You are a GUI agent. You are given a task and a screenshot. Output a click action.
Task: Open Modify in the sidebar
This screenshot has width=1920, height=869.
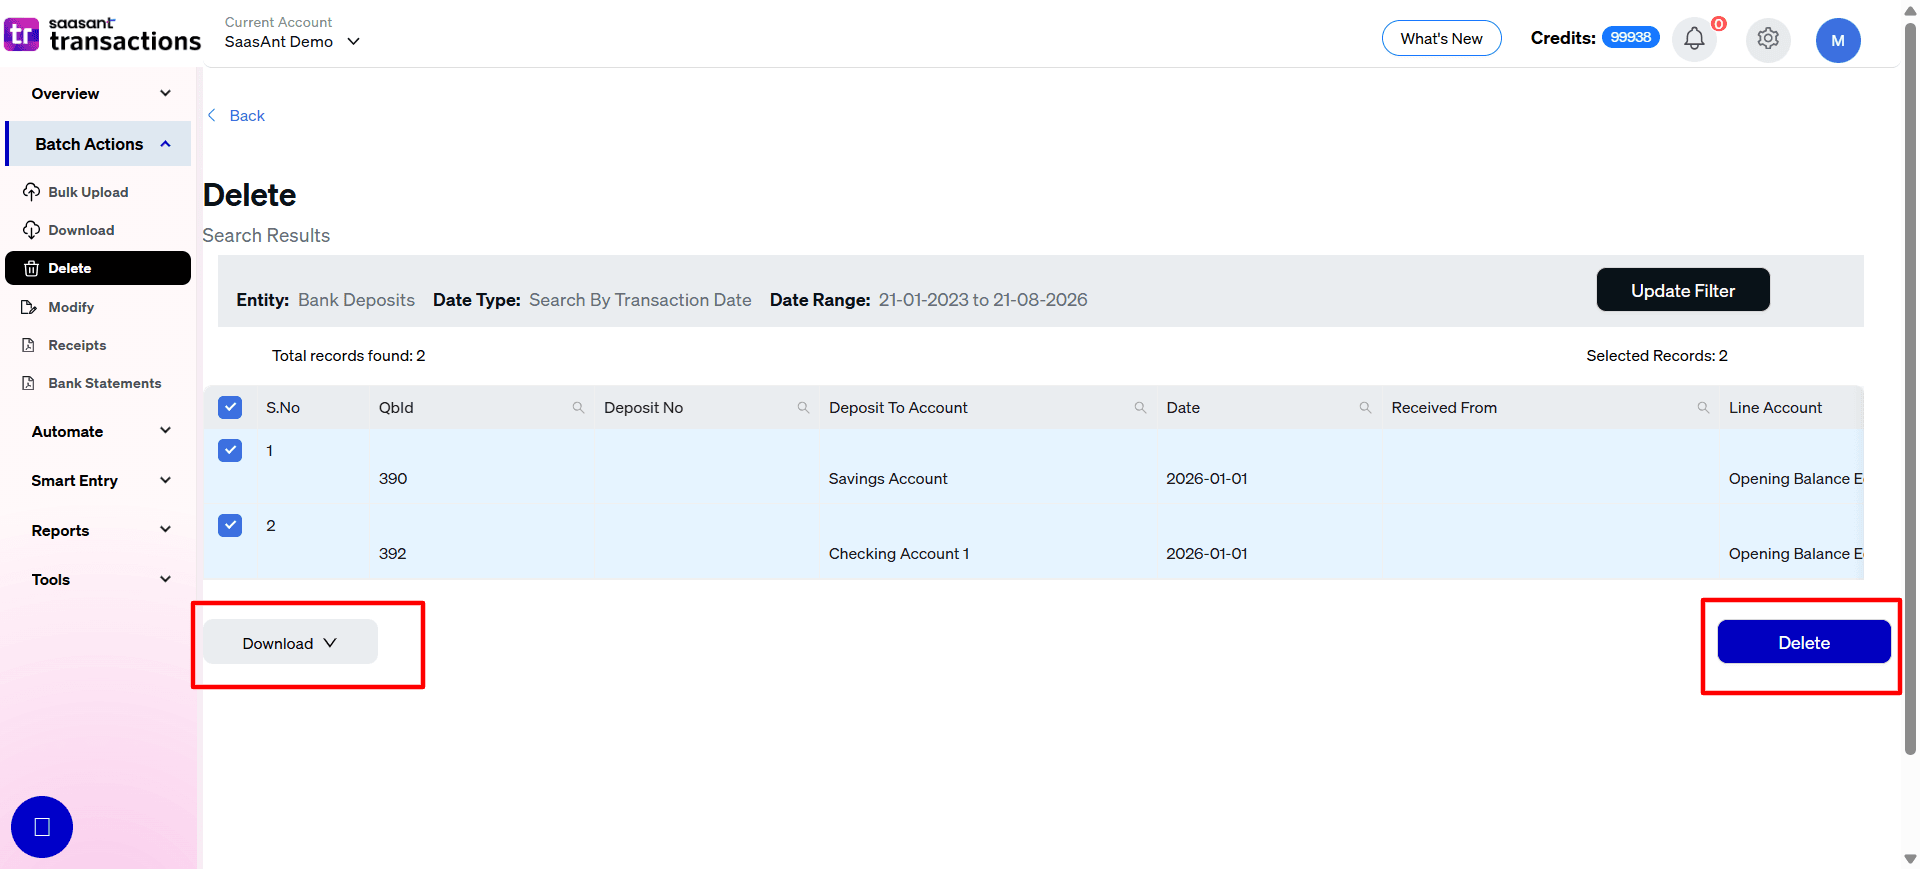click(71, 307)
